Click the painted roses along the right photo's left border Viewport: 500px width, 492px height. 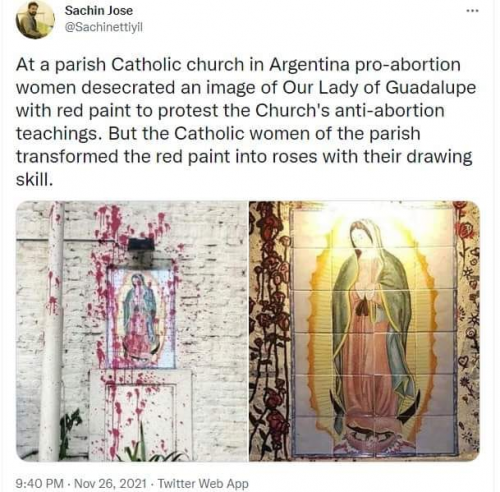click(271, 331)
